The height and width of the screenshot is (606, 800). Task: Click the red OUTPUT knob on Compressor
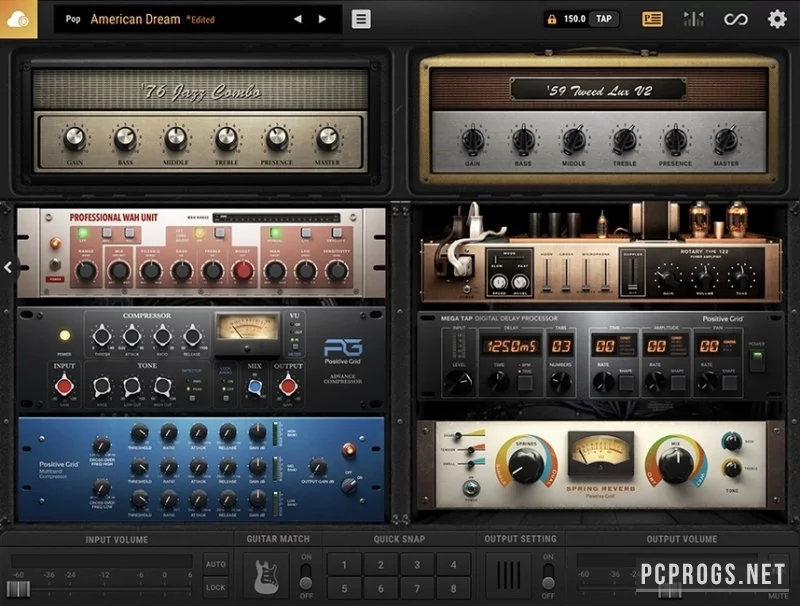pyautogui.click(x=288, y=386)
